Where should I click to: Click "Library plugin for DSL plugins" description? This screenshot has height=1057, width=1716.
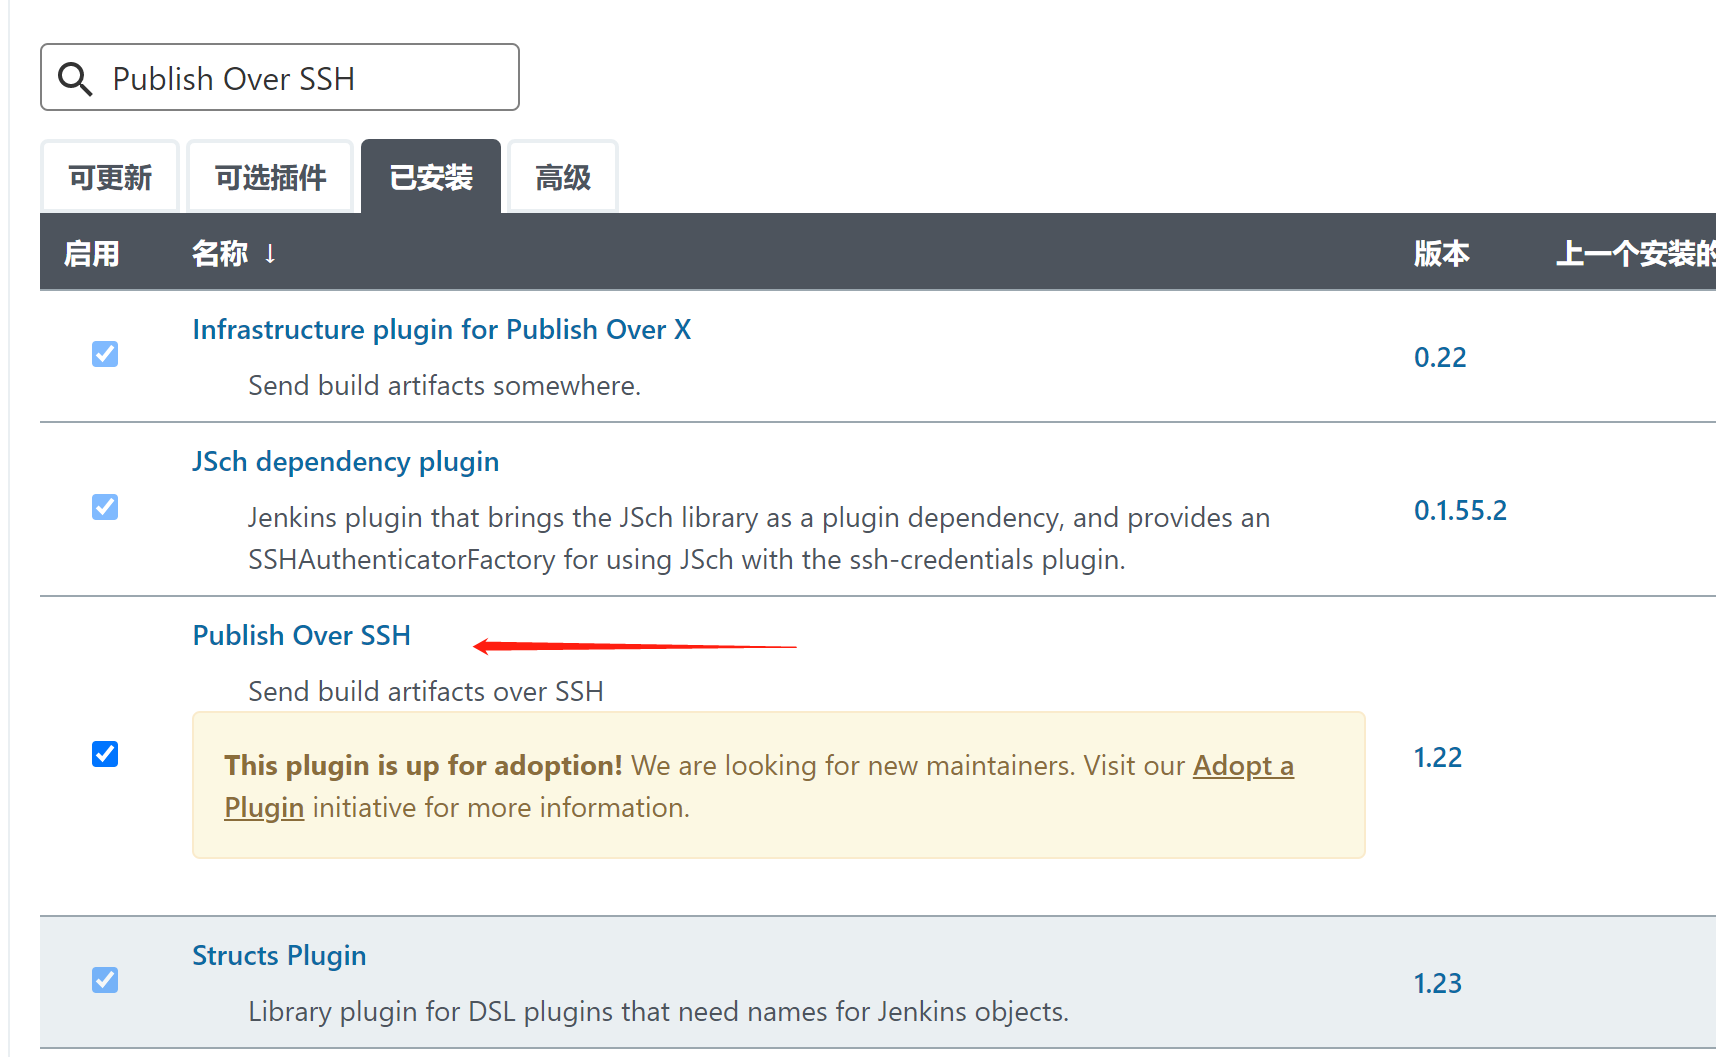(x=658, y=1011)
